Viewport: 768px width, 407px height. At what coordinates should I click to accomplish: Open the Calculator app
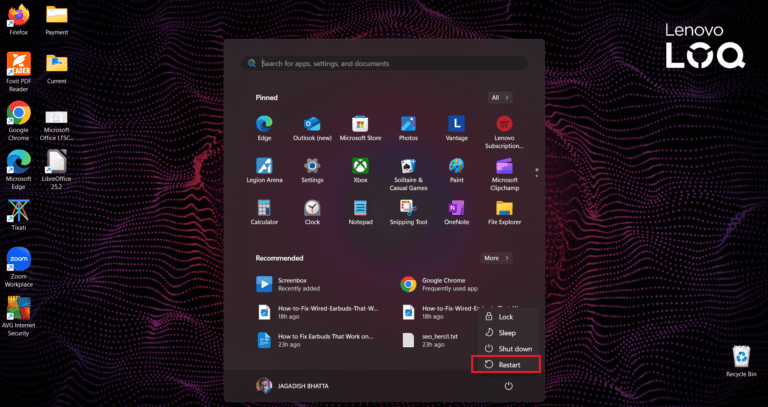point(264,213)
